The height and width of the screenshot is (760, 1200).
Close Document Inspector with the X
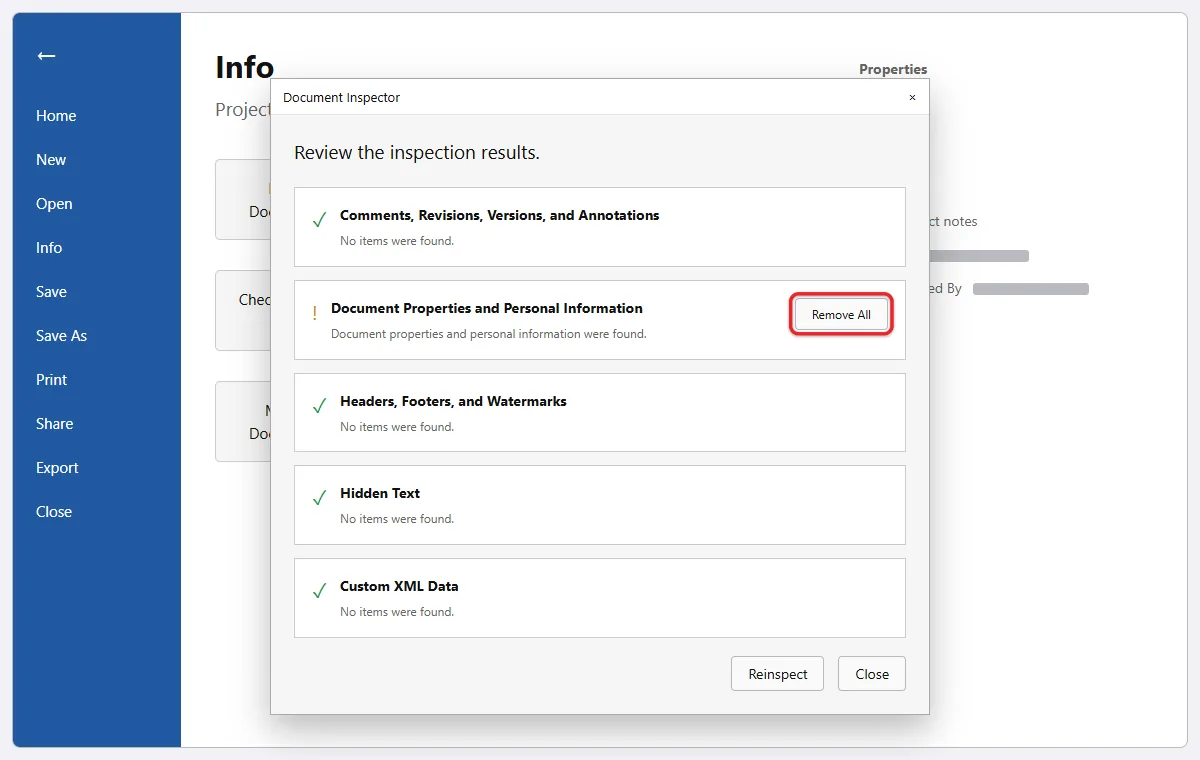click(x=912, y=98)
